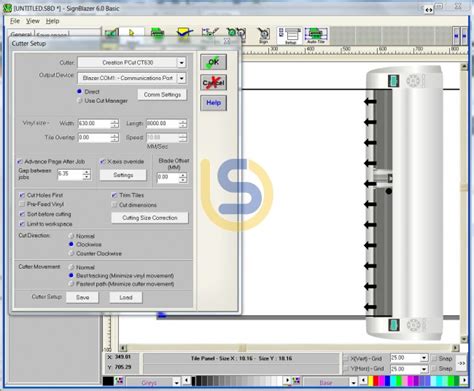Screen dimensions: 474x391
Task: Enable Pre-Feed Vinyl checkbox
Action: click(22, 204)
